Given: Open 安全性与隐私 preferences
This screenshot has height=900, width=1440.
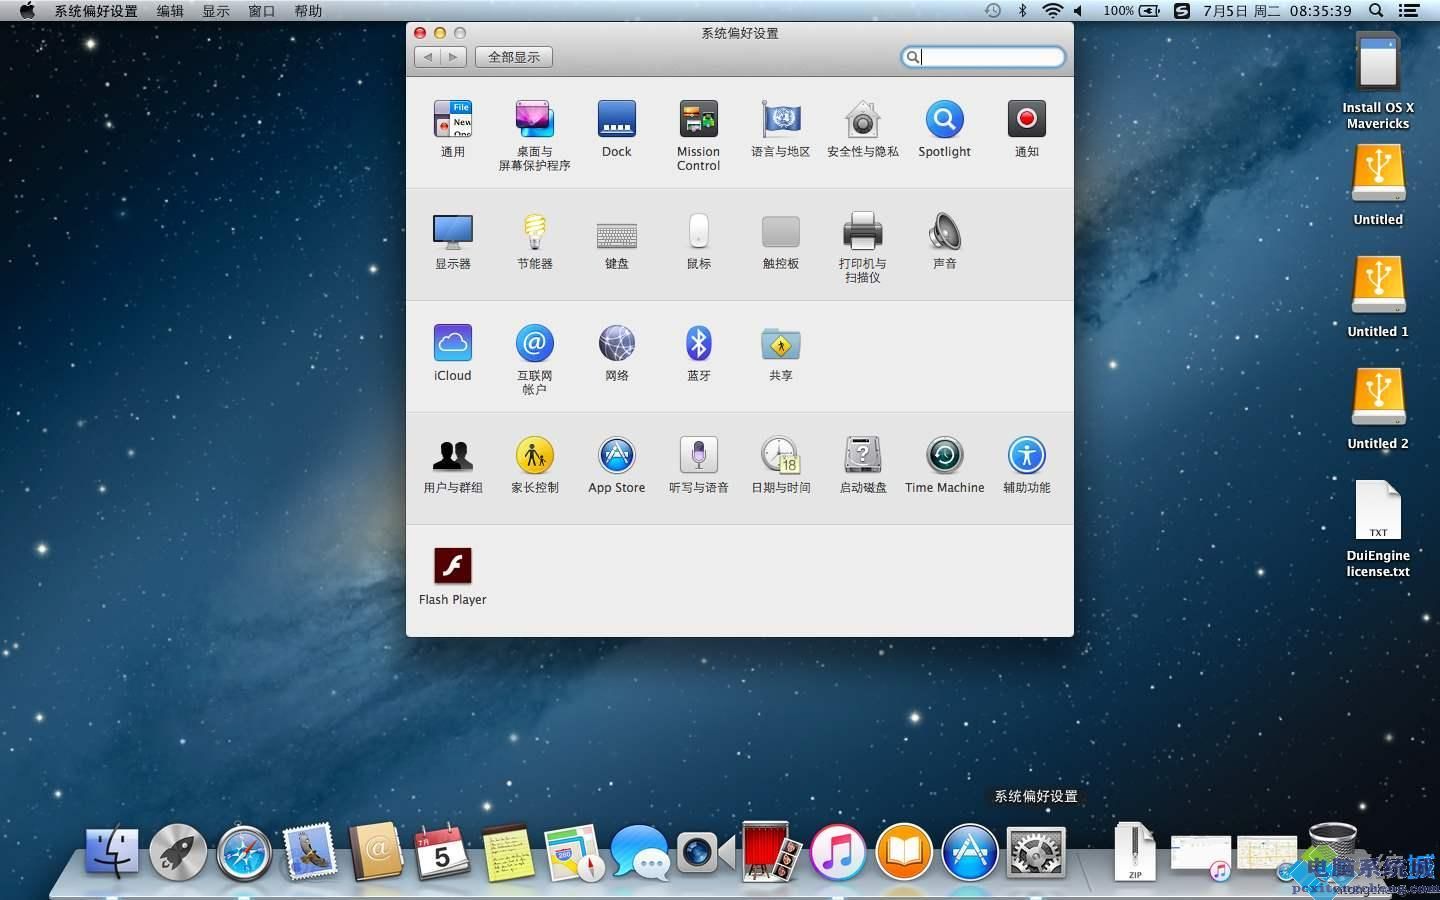Looking at the screenshot, I should tap(862, 119).
